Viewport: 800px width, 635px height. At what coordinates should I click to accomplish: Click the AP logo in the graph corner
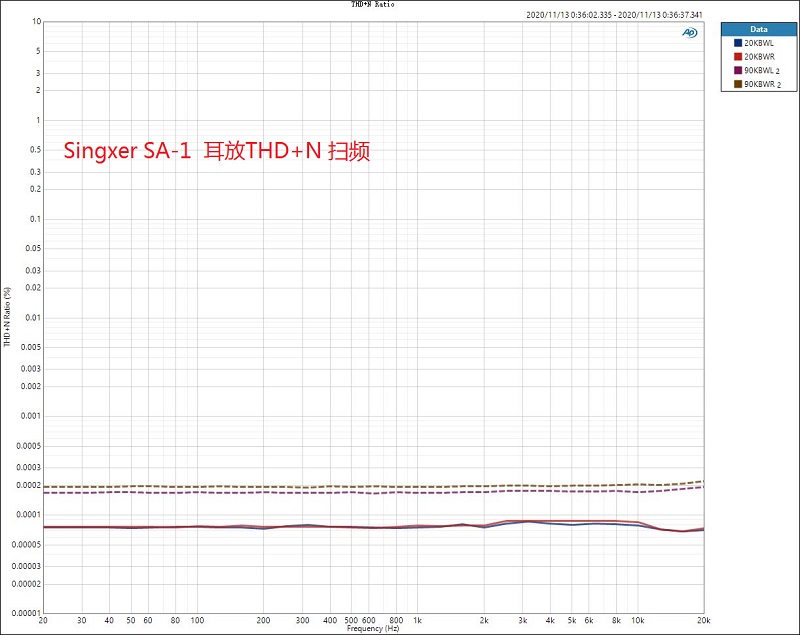tap(690, 32)
